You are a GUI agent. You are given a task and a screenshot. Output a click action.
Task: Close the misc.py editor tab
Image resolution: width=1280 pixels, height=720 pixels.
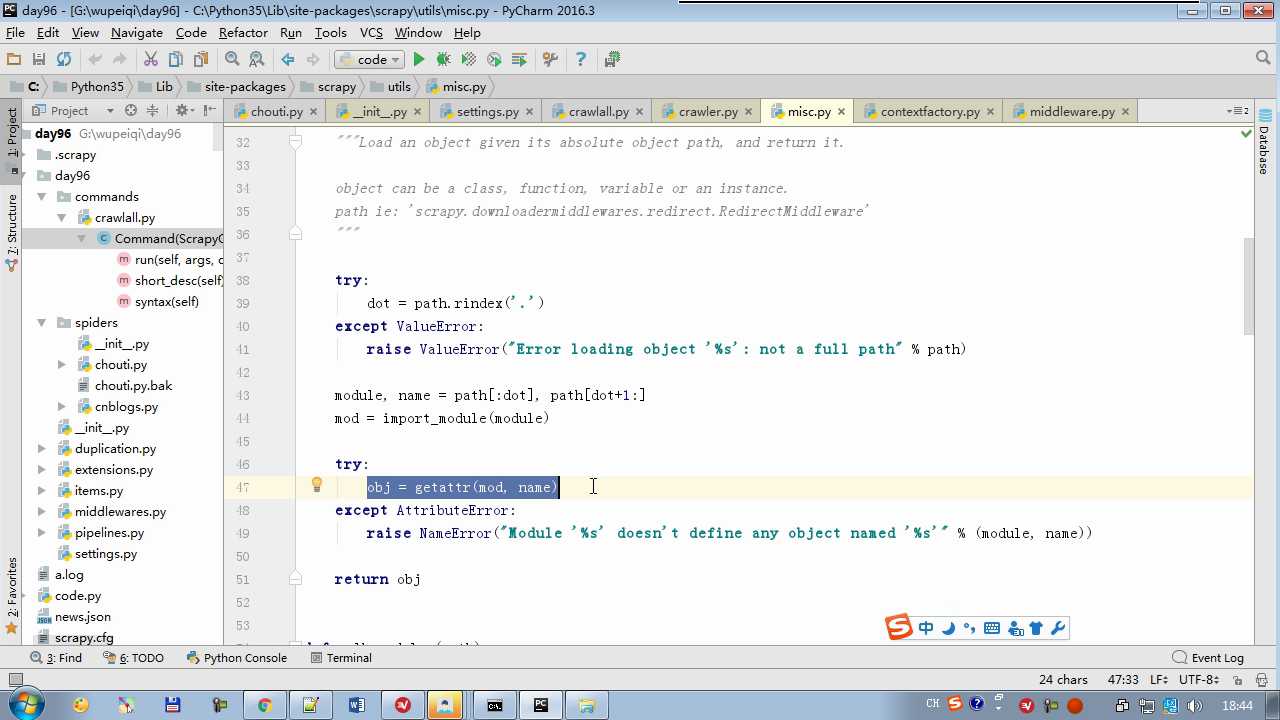[x=842, y=112]
